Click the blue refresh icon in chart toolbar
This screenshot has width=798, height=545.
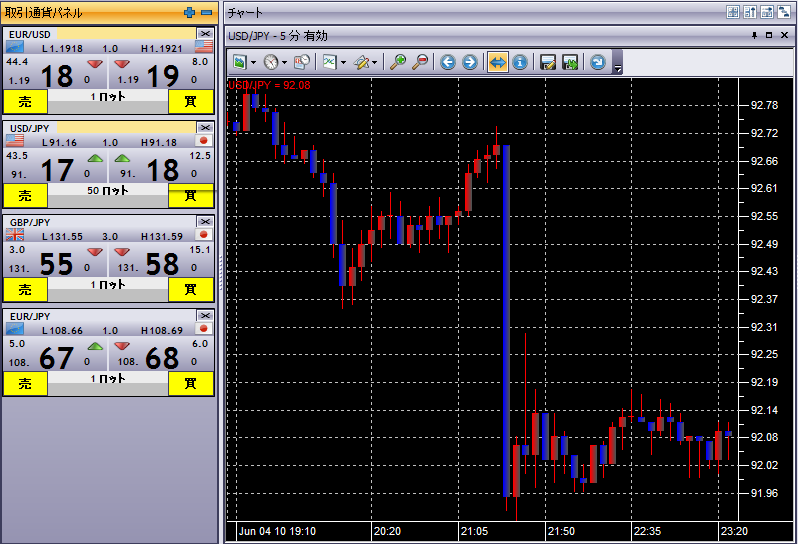click(598, 62)
